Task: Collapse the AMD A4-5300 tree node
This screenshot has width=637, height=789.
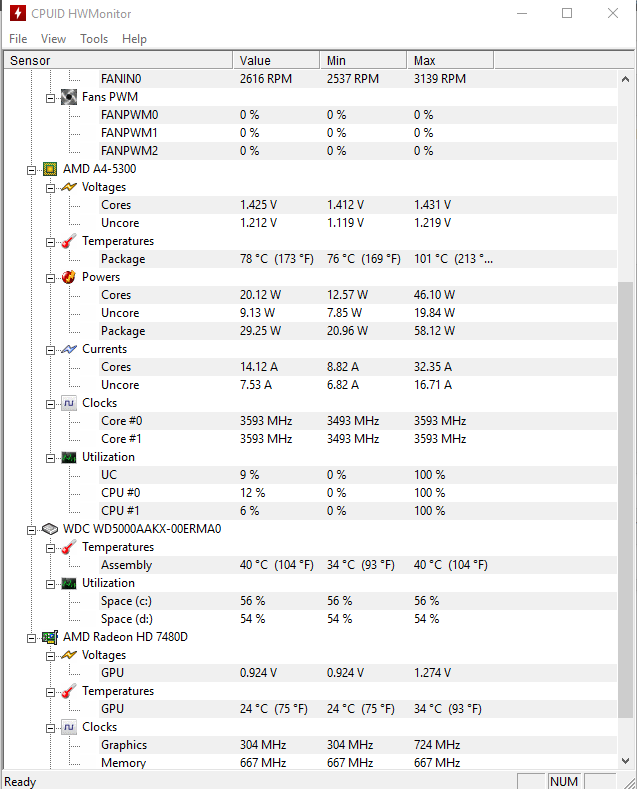Action: pyautogui.click(x=32, y=169)
